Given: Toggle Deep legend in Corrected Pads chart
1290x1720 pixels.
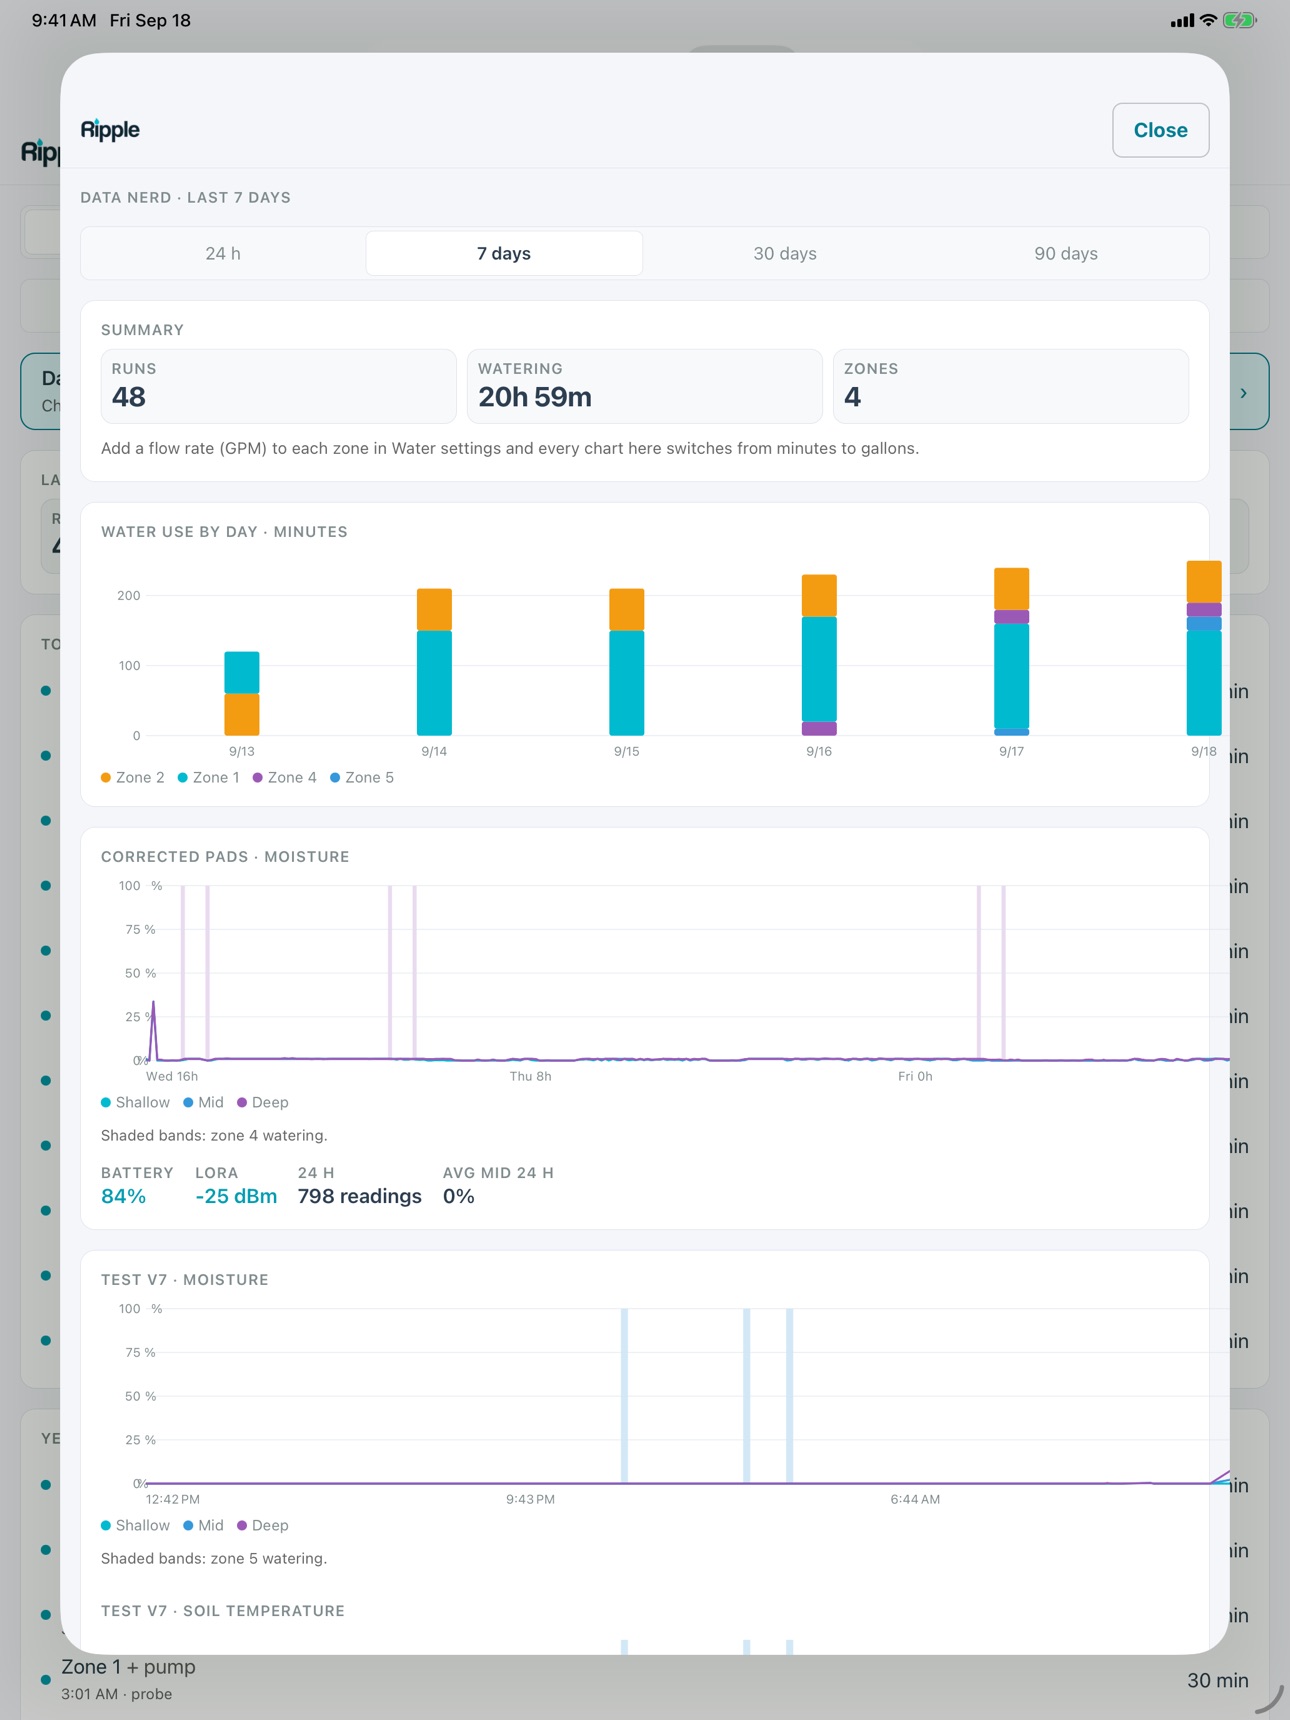Looking at the screenshot, I should (x=262, y=1102).
